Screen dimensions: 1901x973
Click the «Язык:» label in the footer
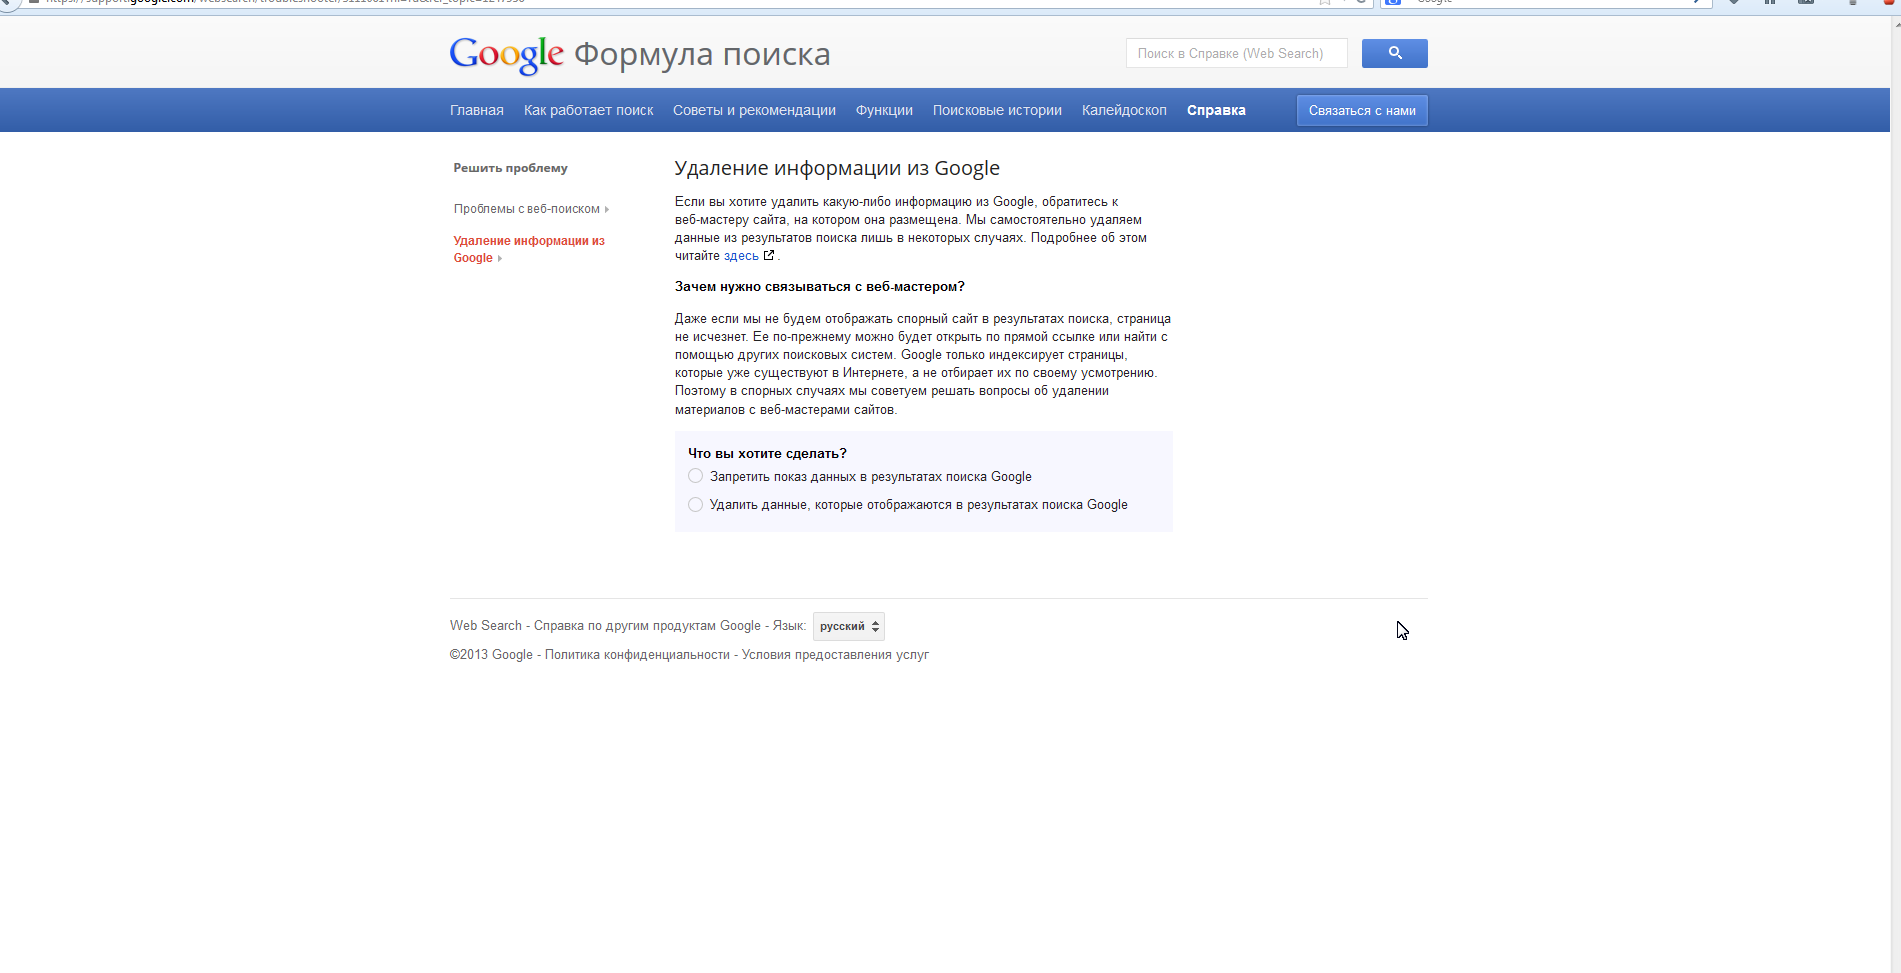click(789, 626)
